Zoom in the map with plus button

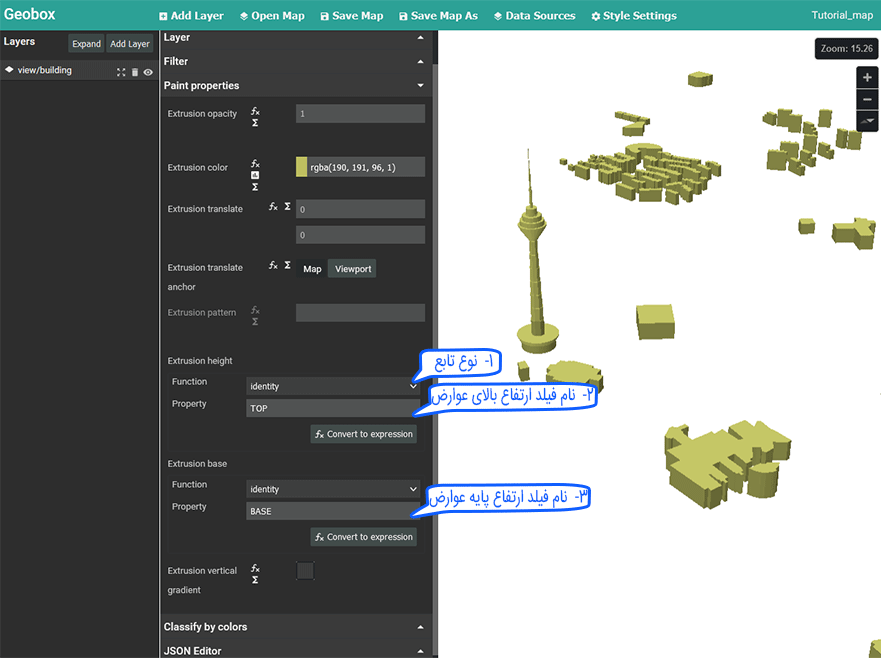pos(867,78)
